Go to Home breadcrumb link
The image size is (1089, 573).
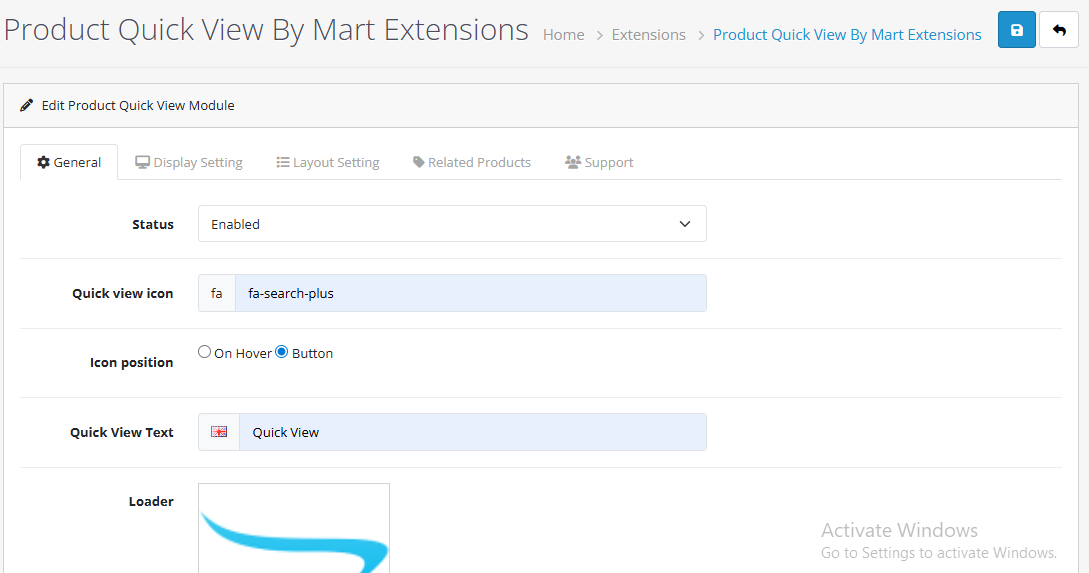click(x=563, y=35)
